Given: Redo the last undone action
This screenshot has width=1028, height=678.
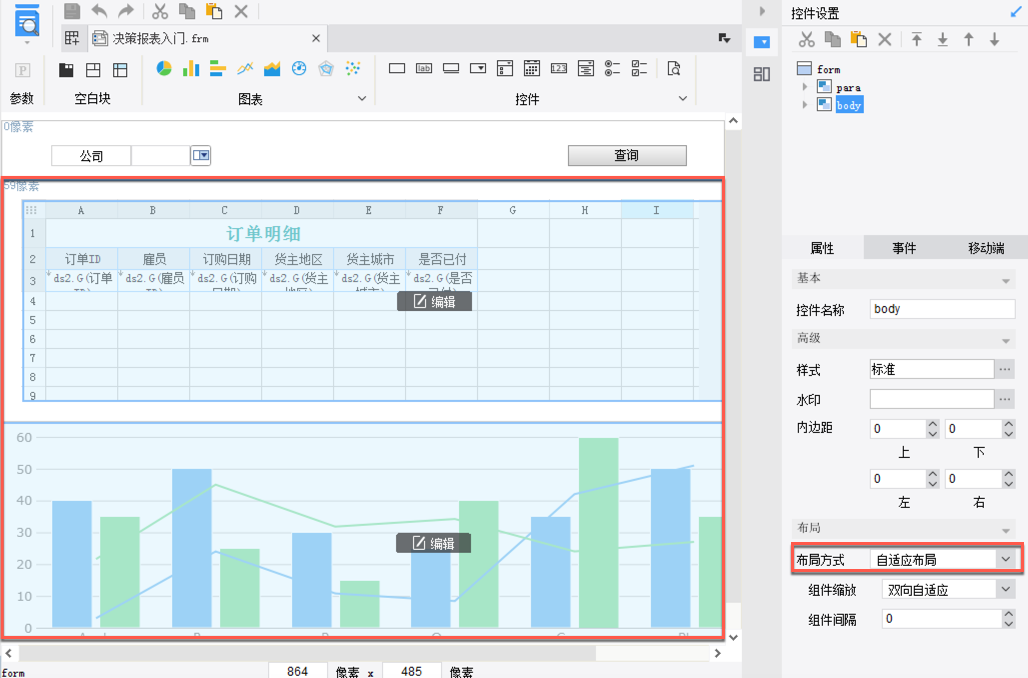Looking at the screenshot, I should point(126,10).
